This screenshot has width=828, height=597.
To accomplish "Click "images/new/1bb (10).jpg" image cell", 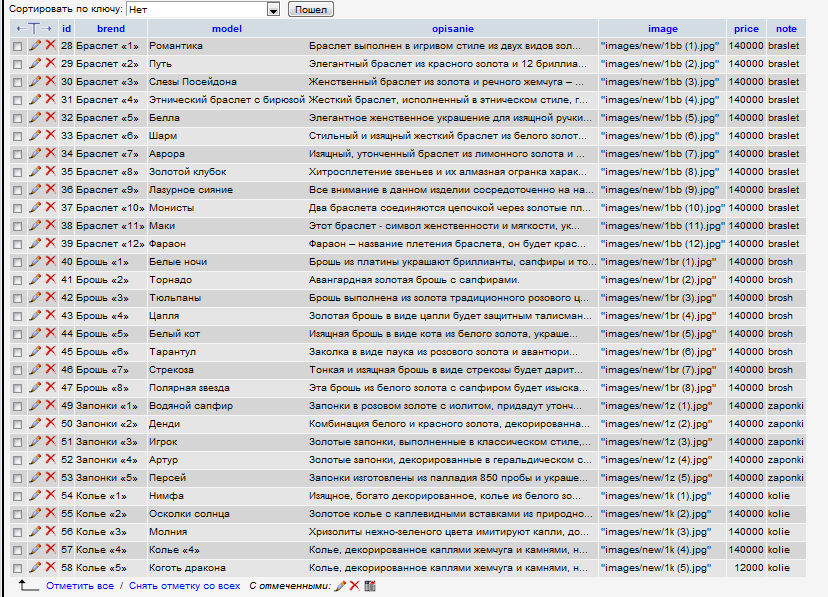I will (x=663, y=207).
